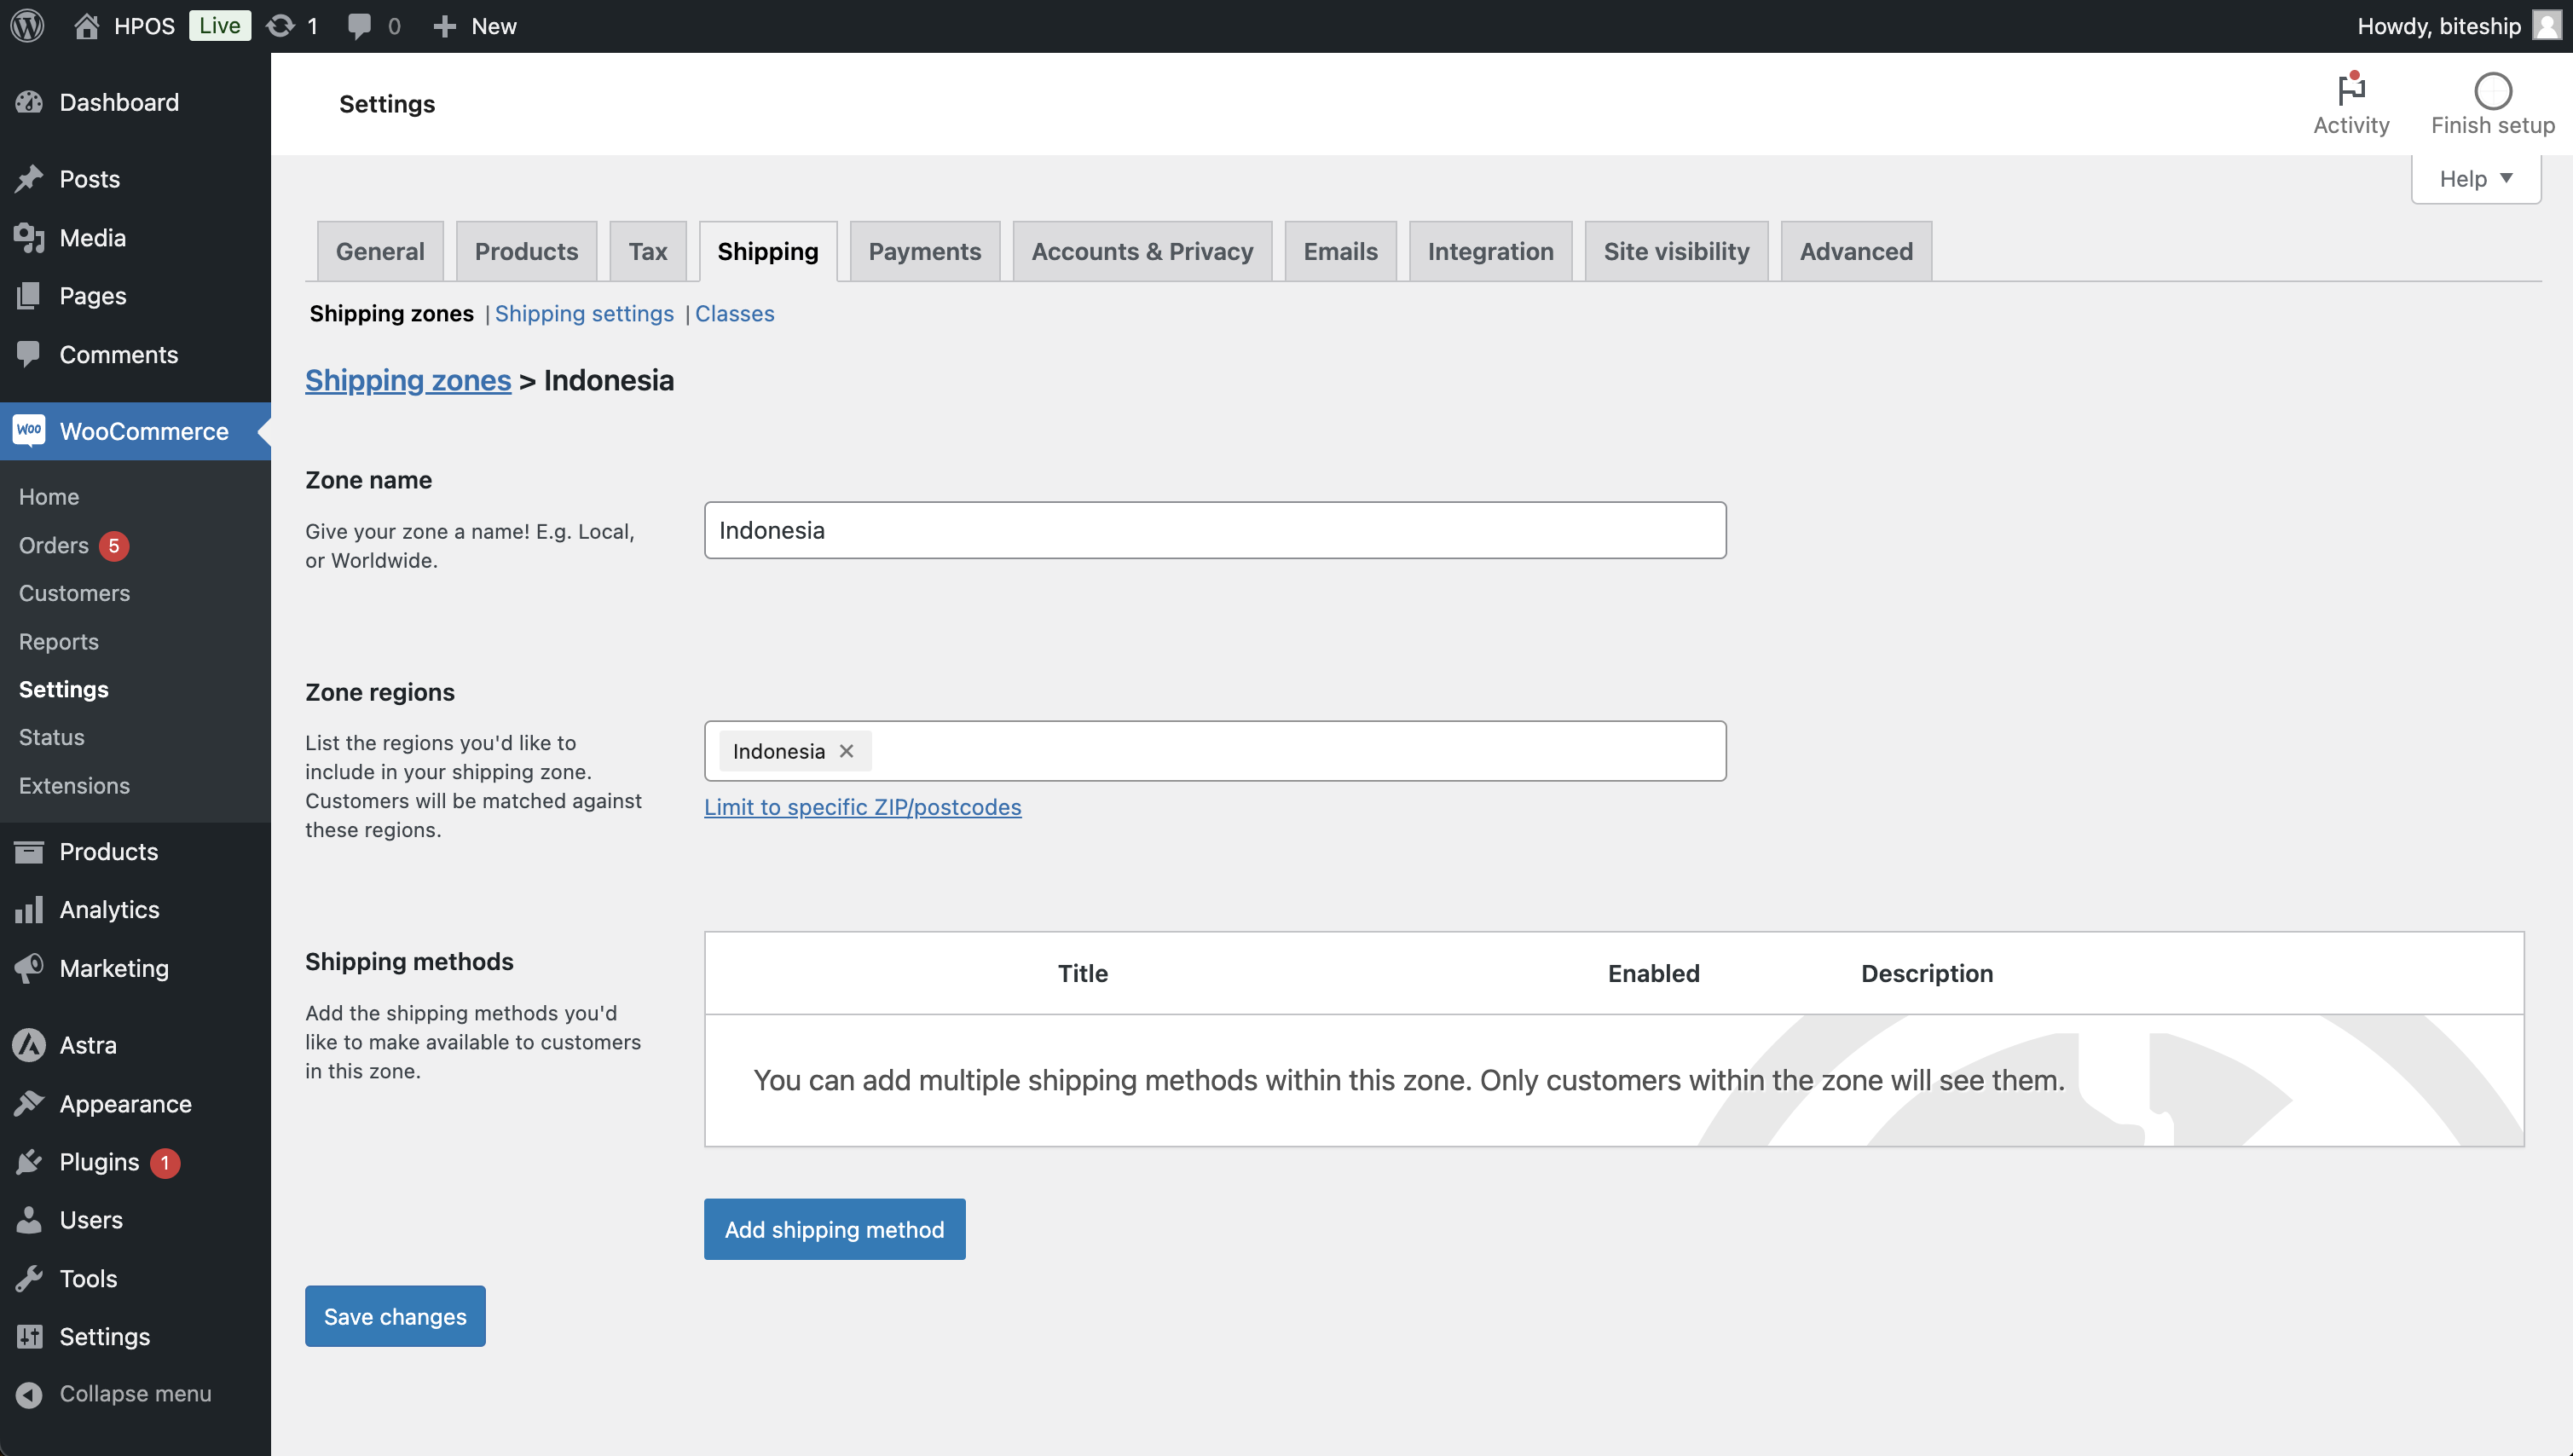Click the Settings sliders icon in sidebar
Screen dimensions: 2573x1456
tap(29, 1337)
